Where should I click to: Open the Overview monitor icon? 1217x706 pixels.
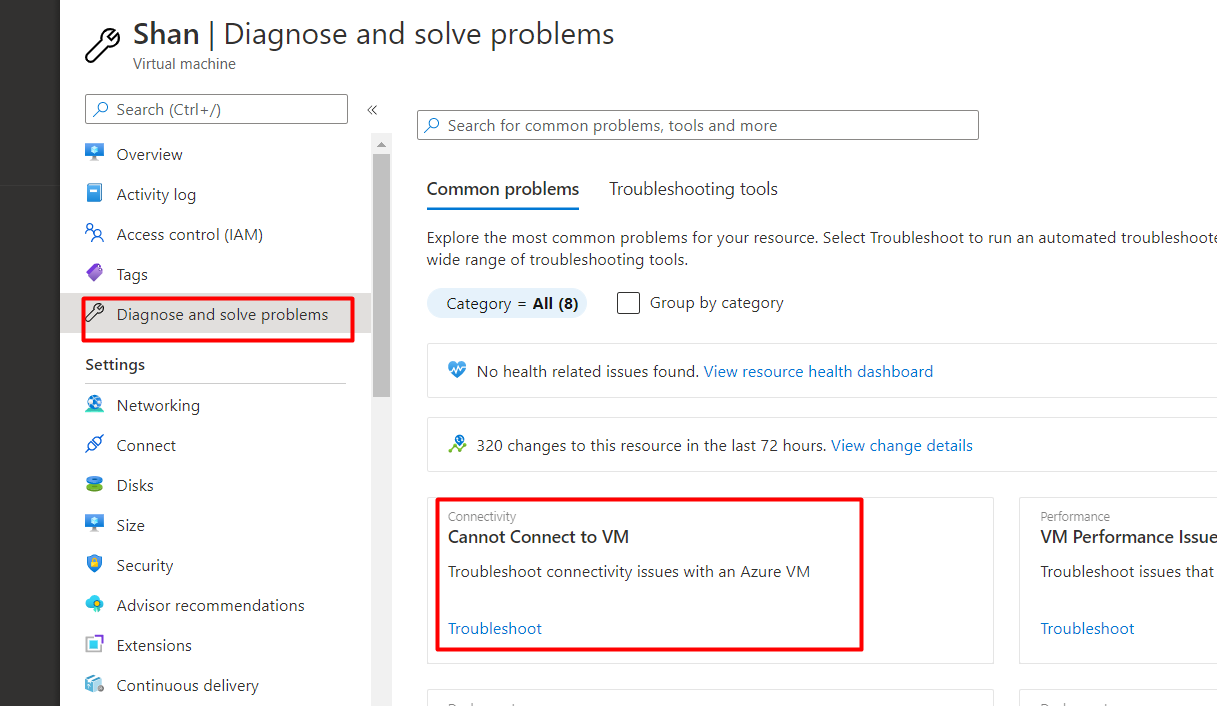click(95, 153)
